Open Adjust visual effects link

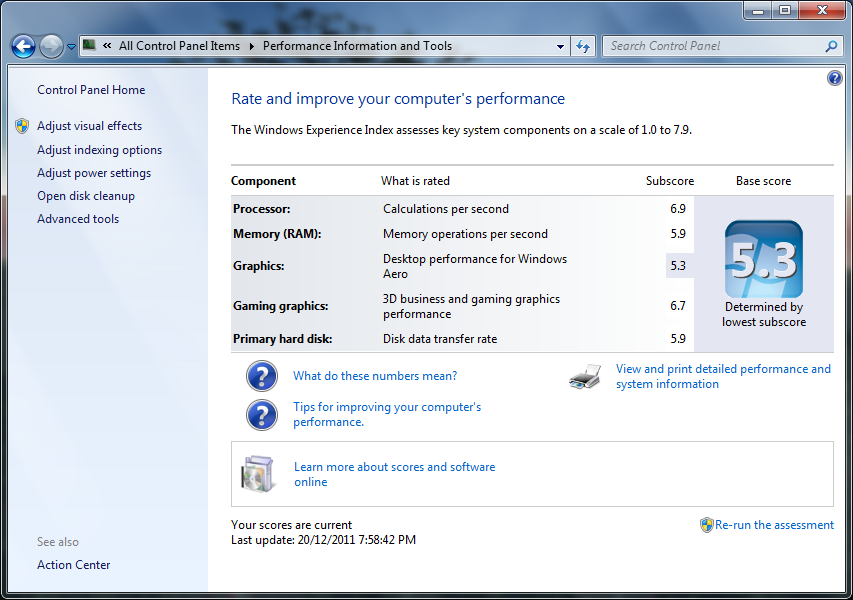click(89, 126)
